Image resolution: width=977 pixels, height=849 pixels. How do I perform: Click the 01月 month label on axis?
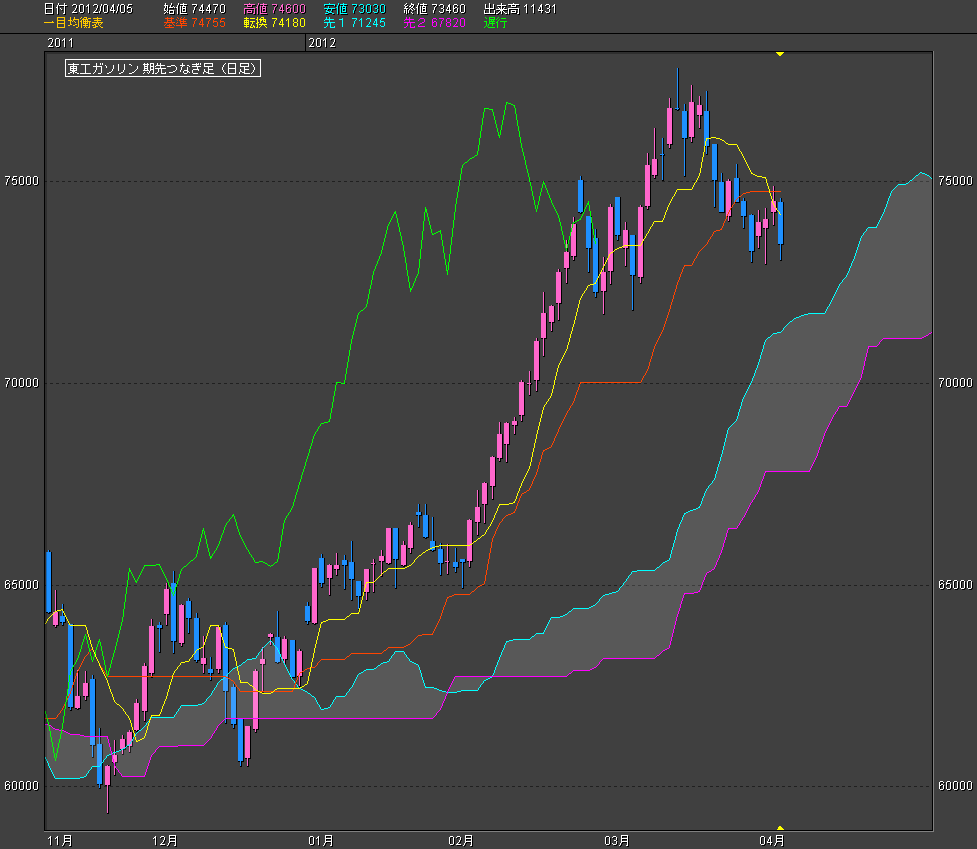point(320,839)
